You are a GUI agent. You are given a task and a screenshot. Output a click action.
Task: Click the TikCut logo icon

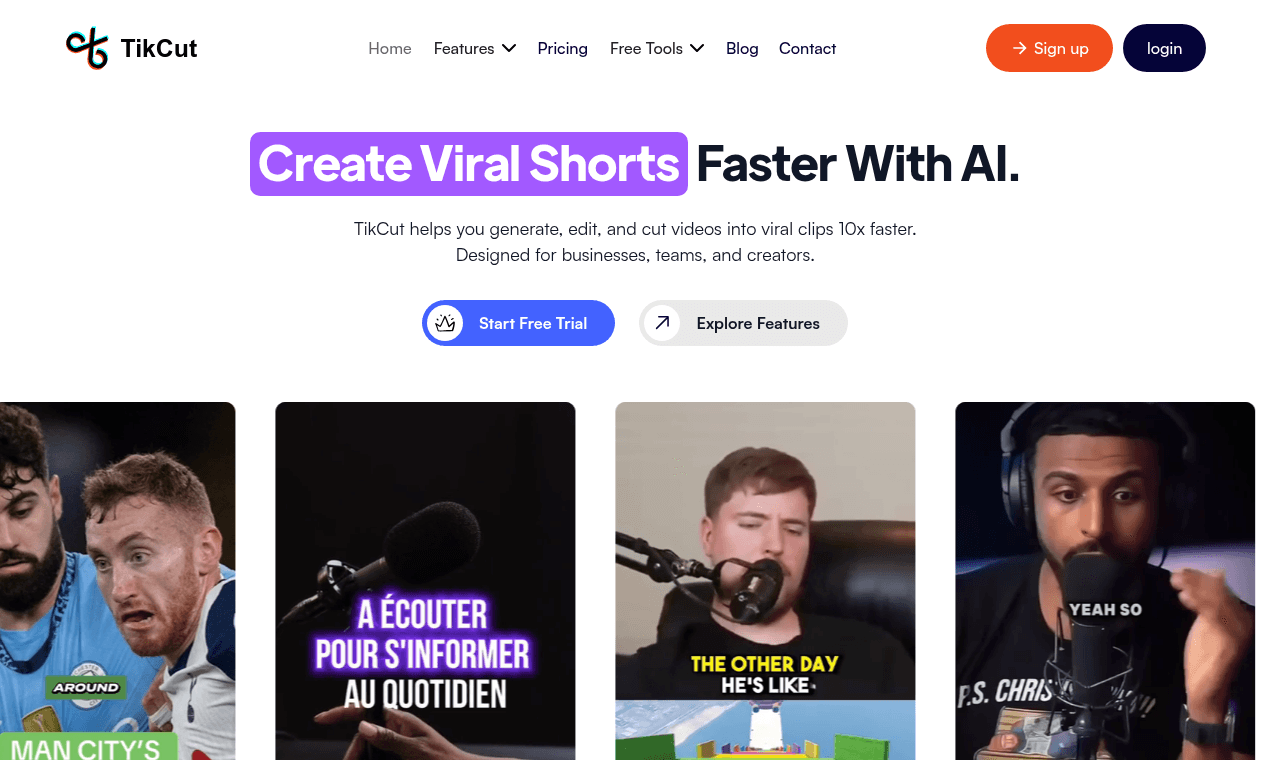[x=87, y=48]
